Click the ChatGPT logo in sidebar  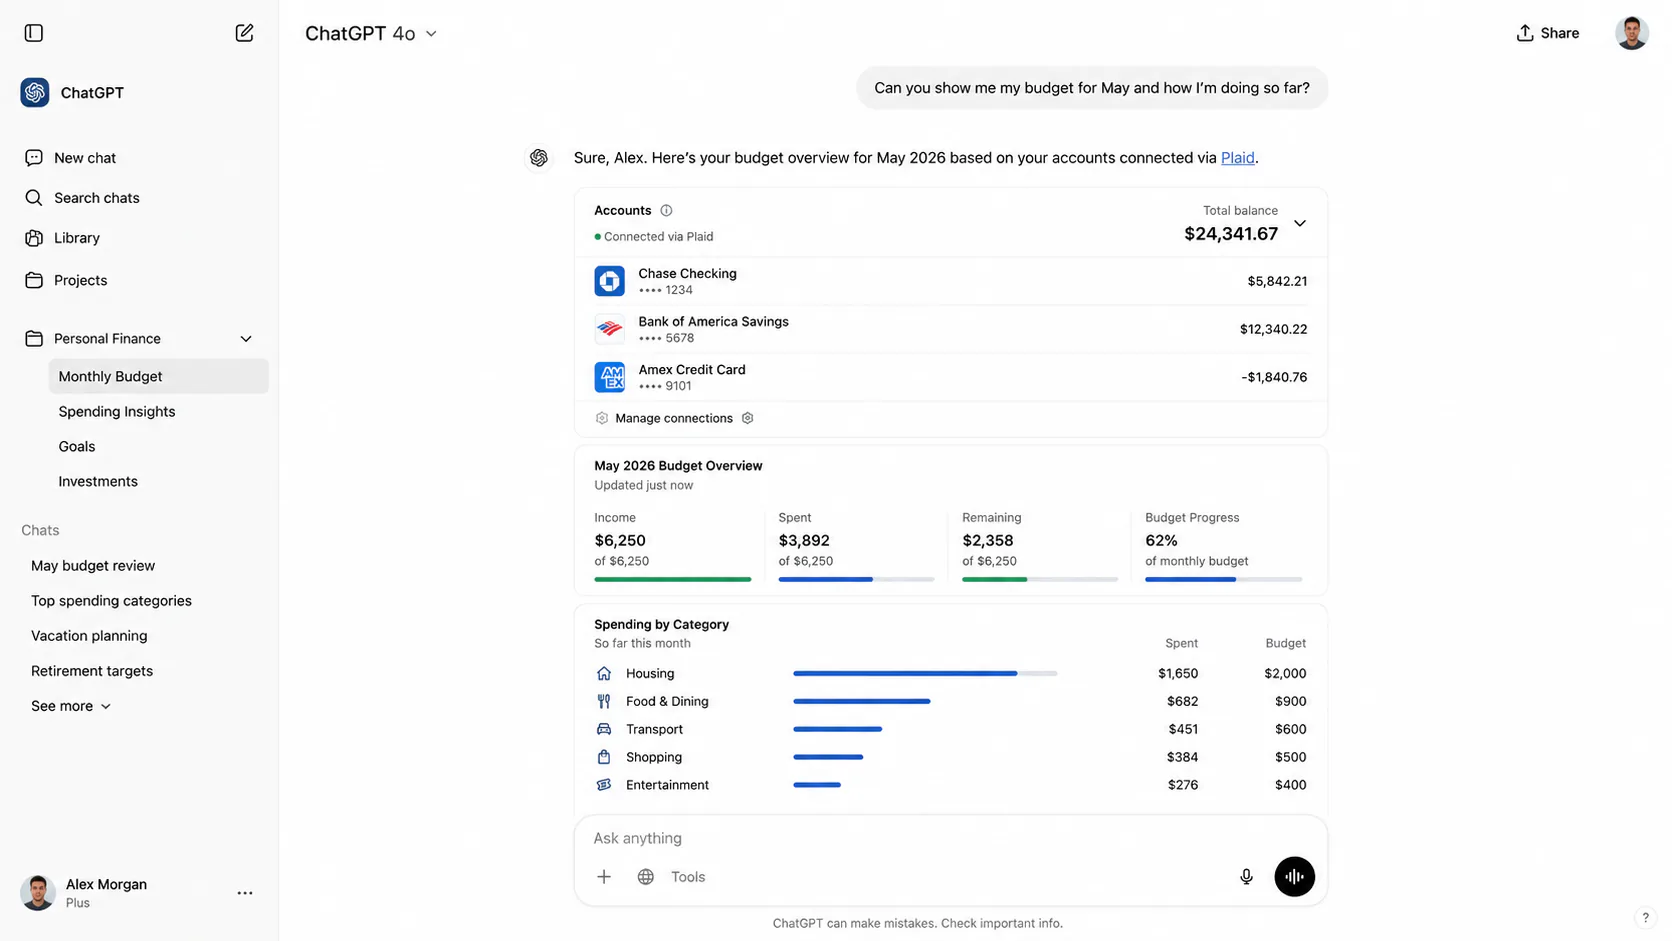(35, 93)
